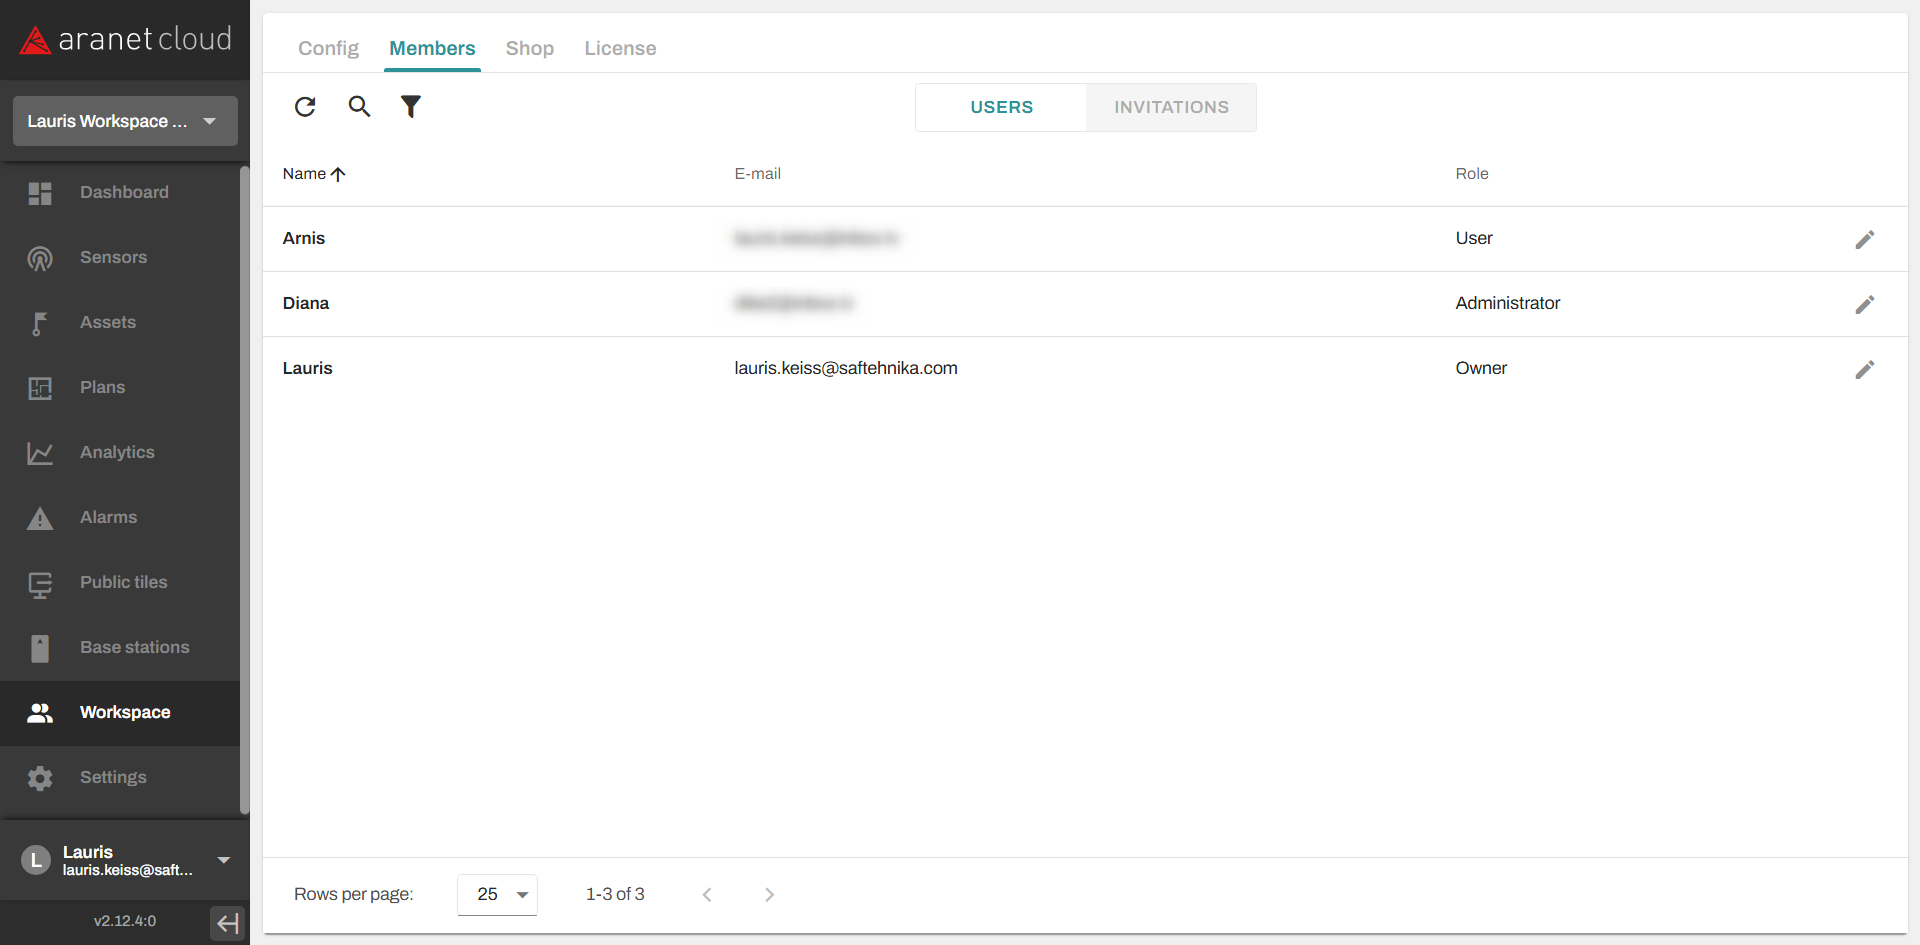Click the refresh members list icon
Image resolution: width=1920 pixels, height=945 pixels.
pyautogui.click(x=305, y=107)
